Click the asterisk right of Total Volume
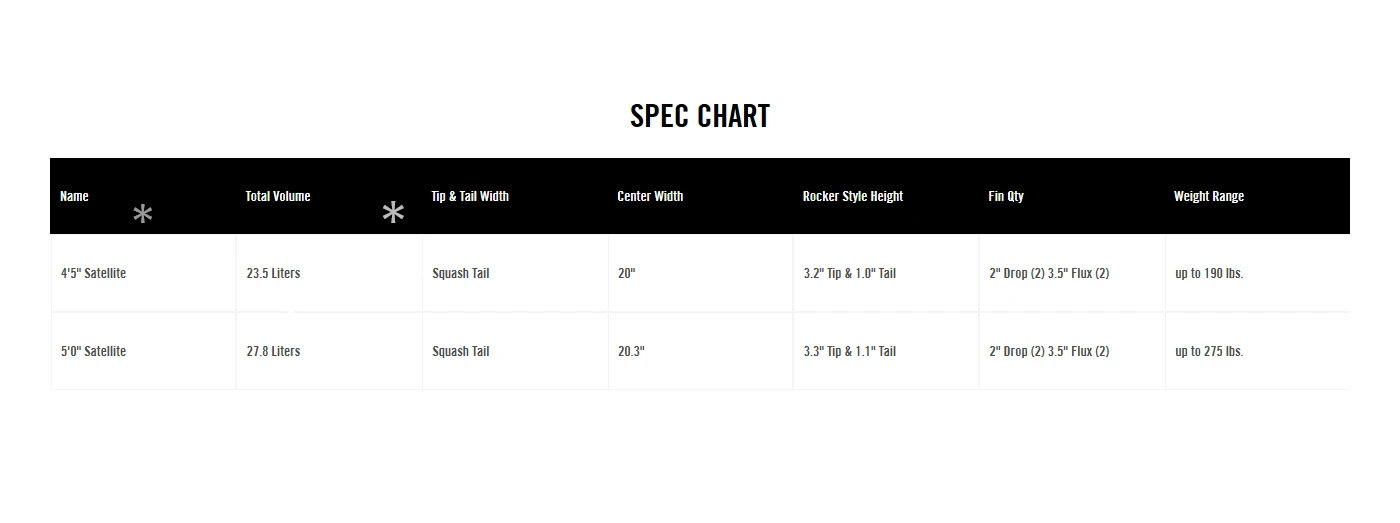Viewport: 1400px width, 523px height. [x=394, y=212]
